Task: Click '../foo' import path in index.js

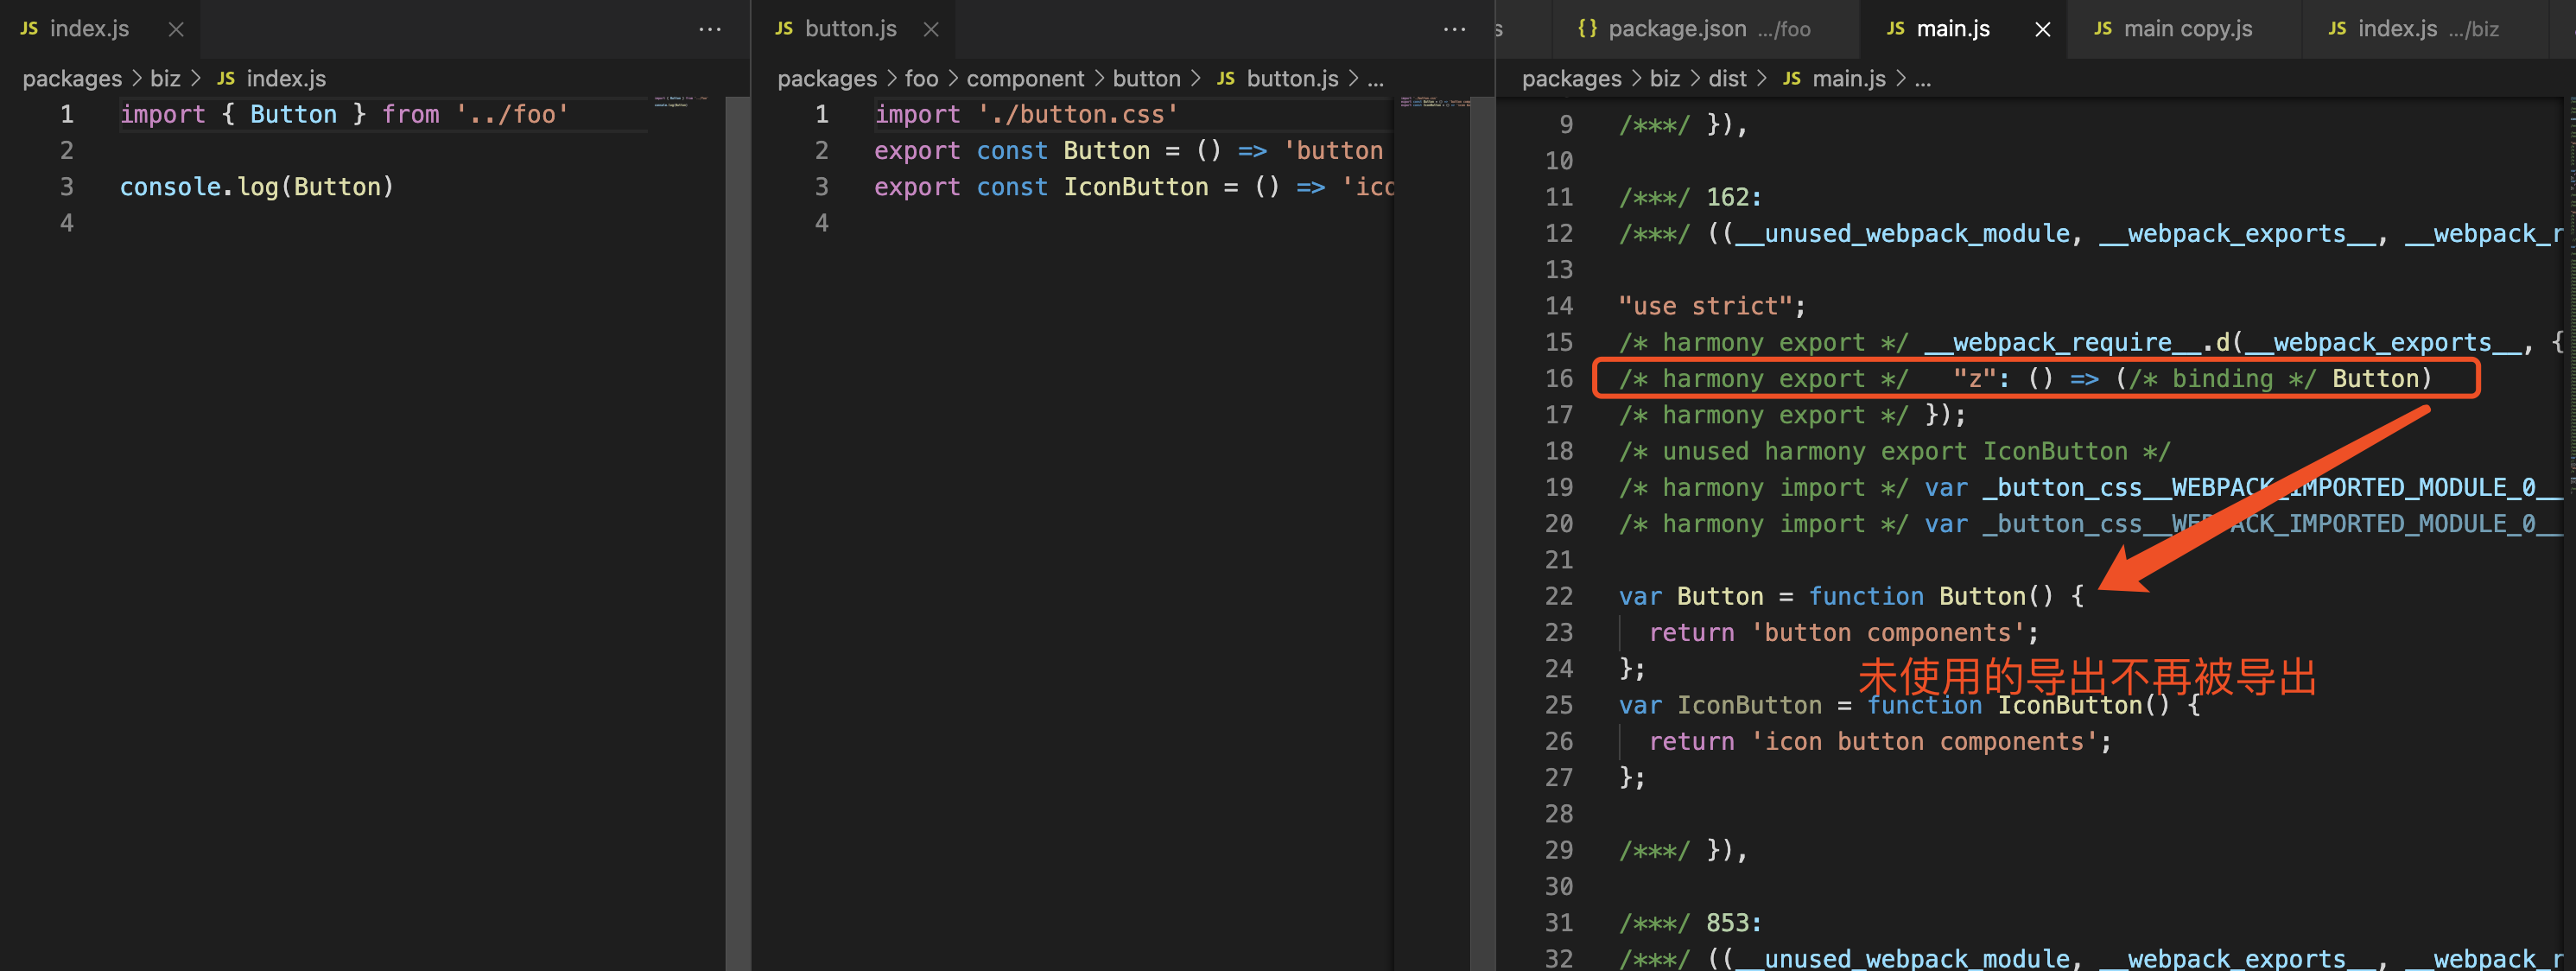Action: coord(512,114)
